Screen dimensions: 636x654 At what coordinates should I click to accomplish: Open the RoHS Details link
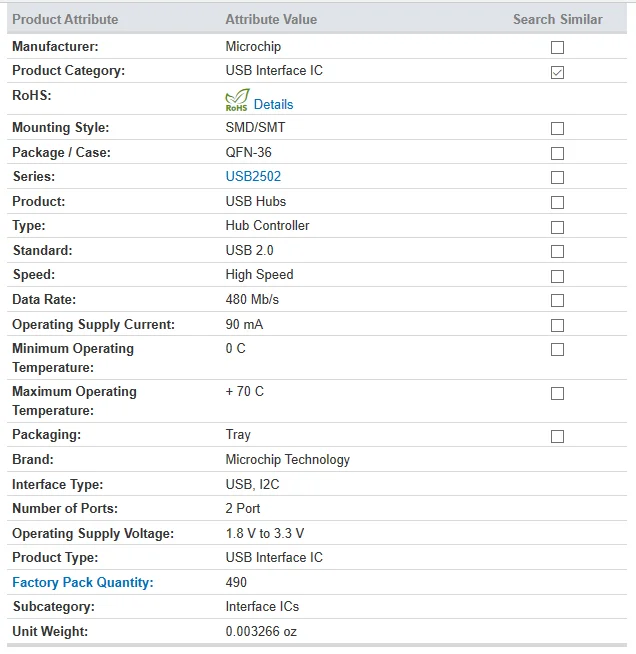[x=273, y=104]
